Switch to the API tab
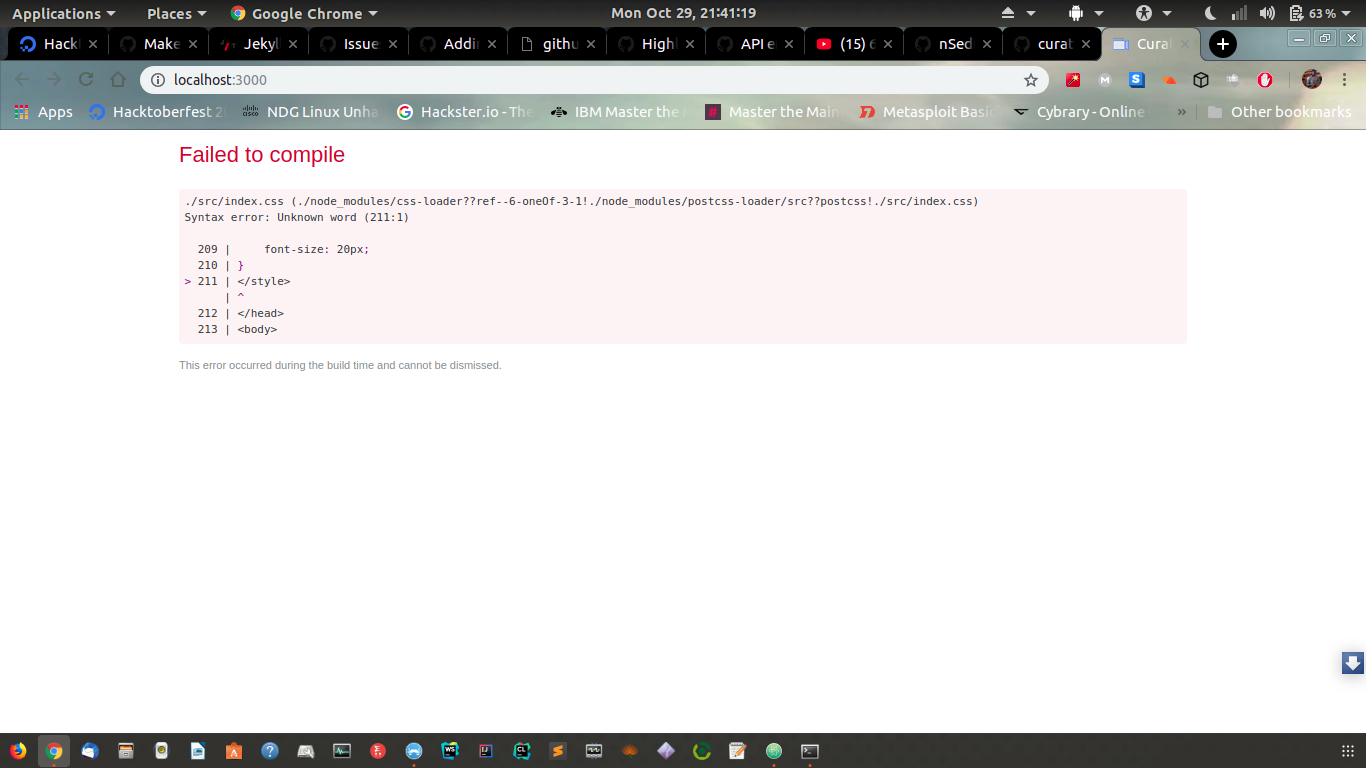Image resolution: width=1366 pixels, height=768 pixels. coord(756,44)
